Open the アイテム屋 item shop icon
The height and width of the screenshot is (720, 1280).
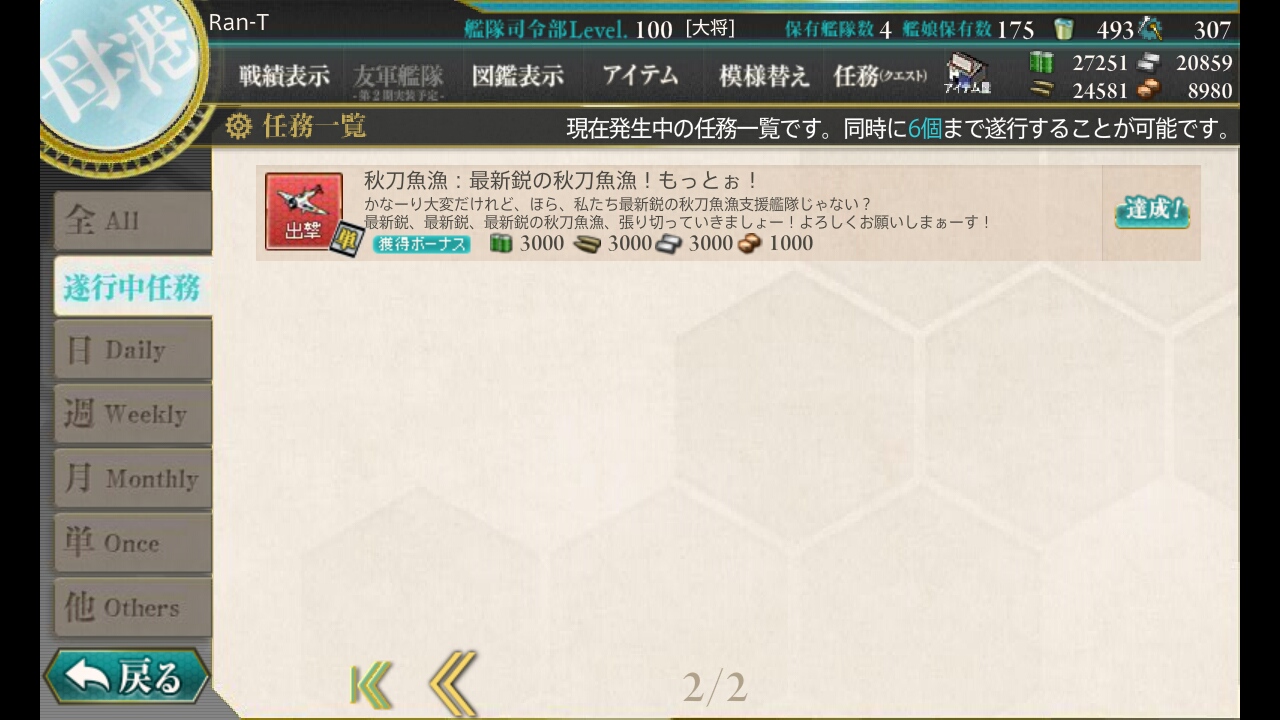[967, 75]
